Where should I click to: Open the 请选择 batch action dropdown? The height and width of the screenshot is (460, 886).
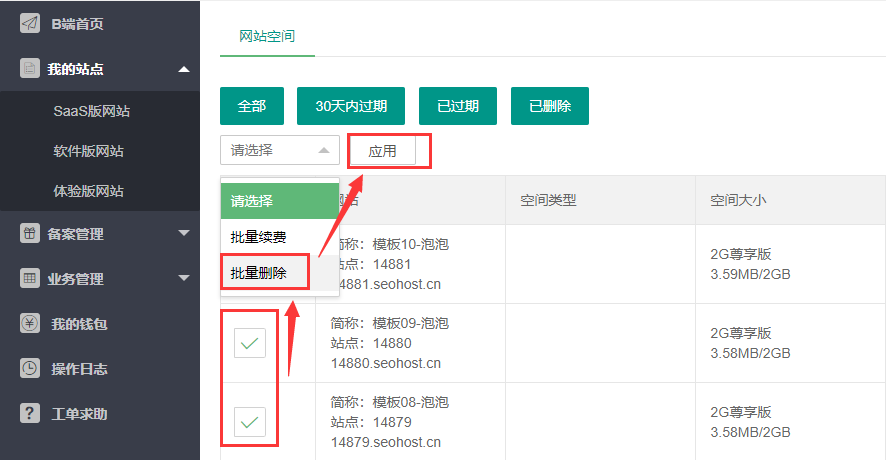point(279,151)
